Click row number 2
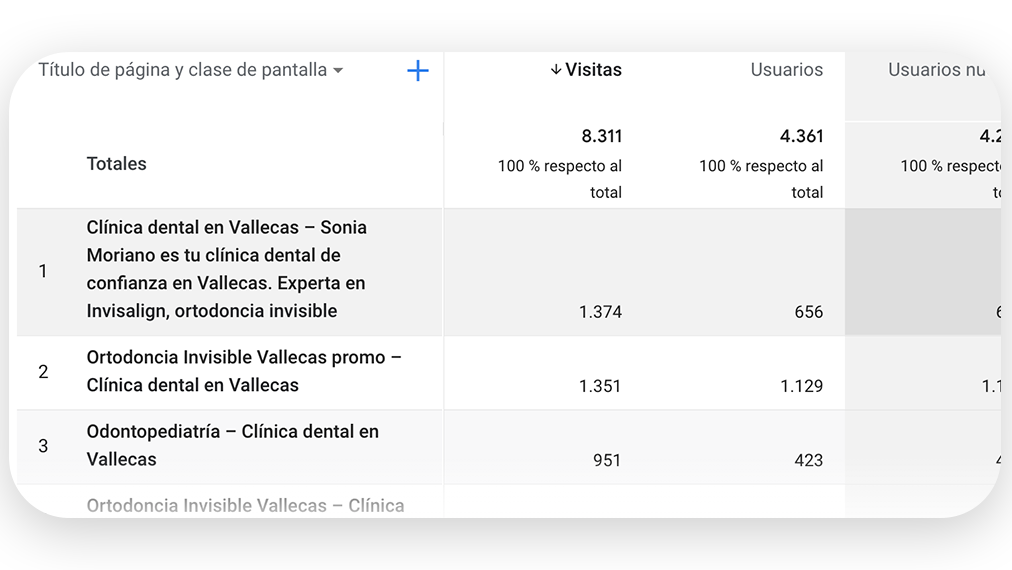This screenshot has height=570, width=1012. point(43,372)
